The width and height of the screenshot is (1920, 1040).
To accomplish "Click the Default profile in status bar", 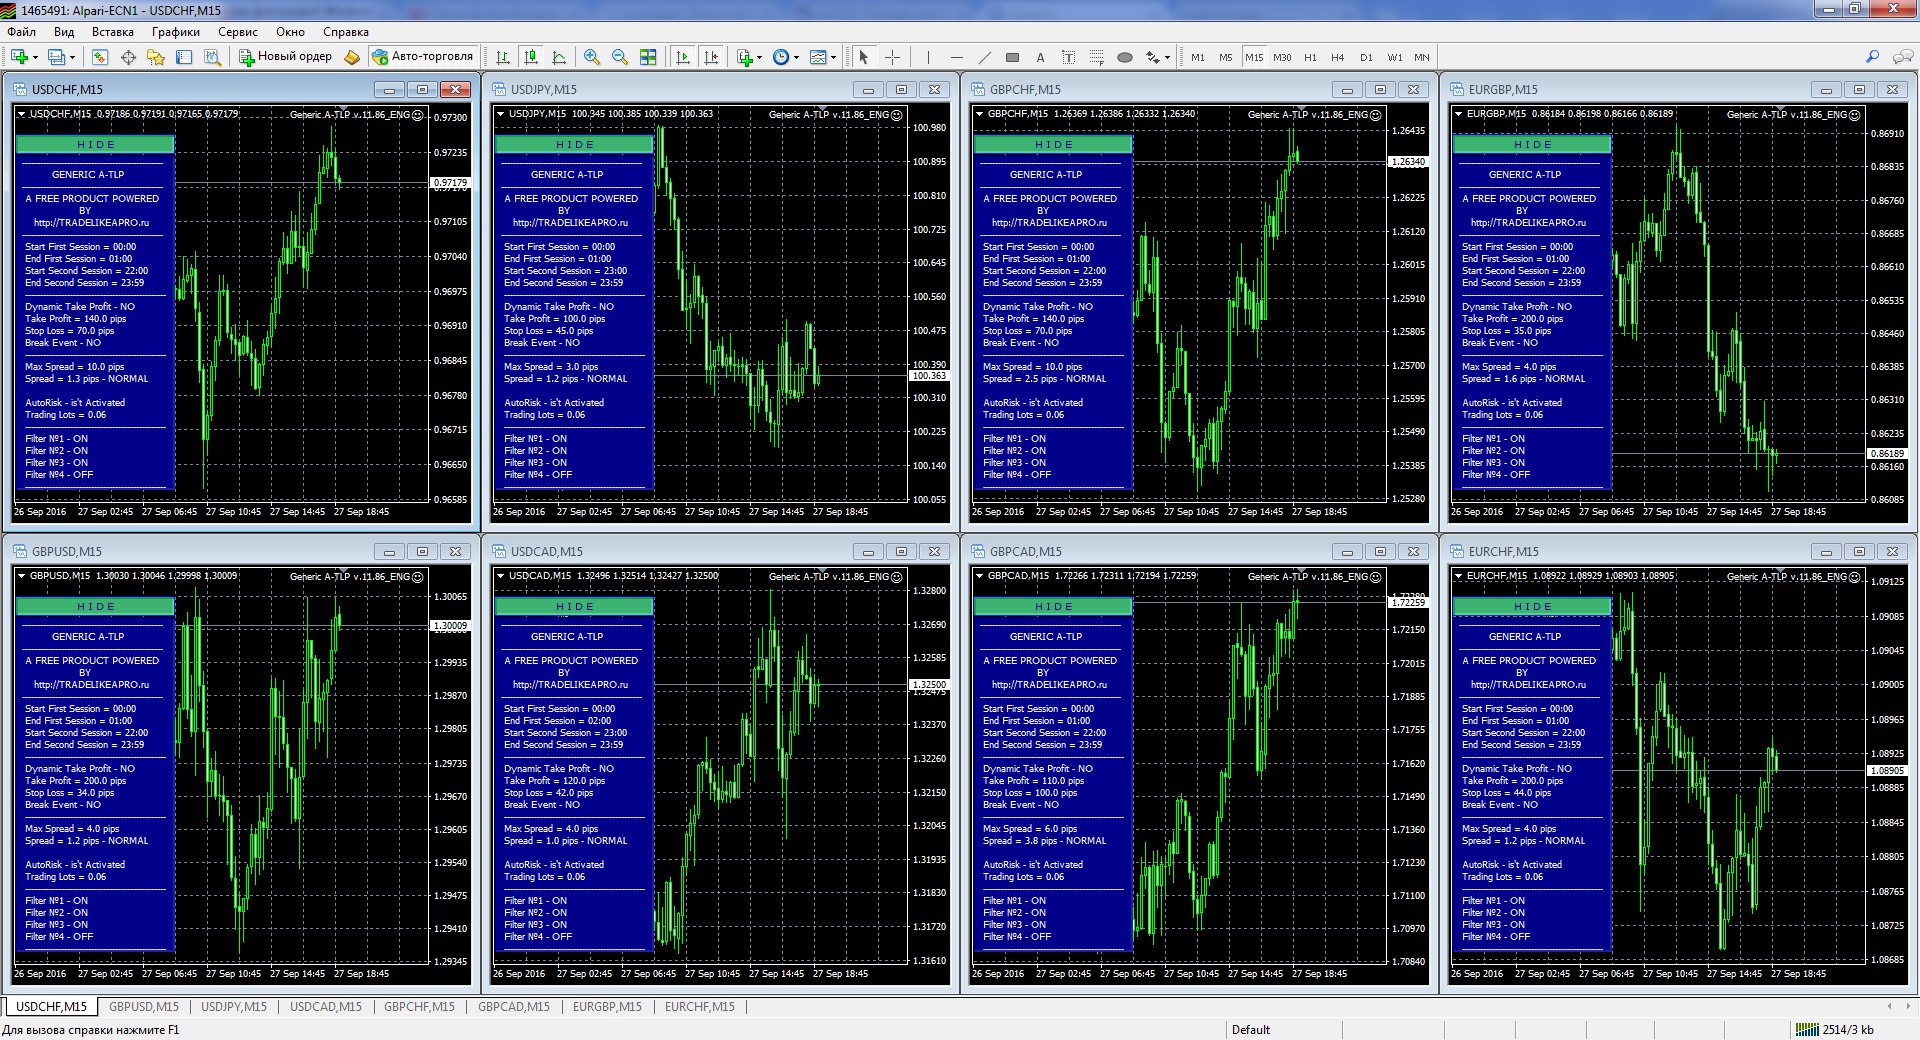I will tap(1251, 1030).
